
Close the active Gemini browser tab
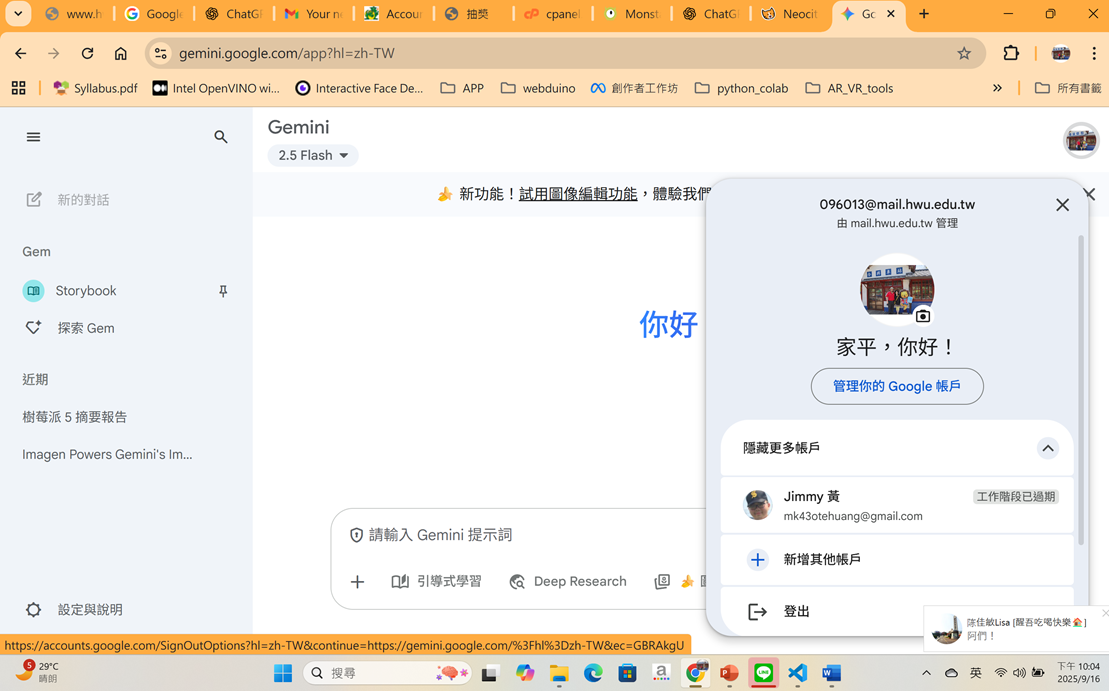click(x=890, y=13)
